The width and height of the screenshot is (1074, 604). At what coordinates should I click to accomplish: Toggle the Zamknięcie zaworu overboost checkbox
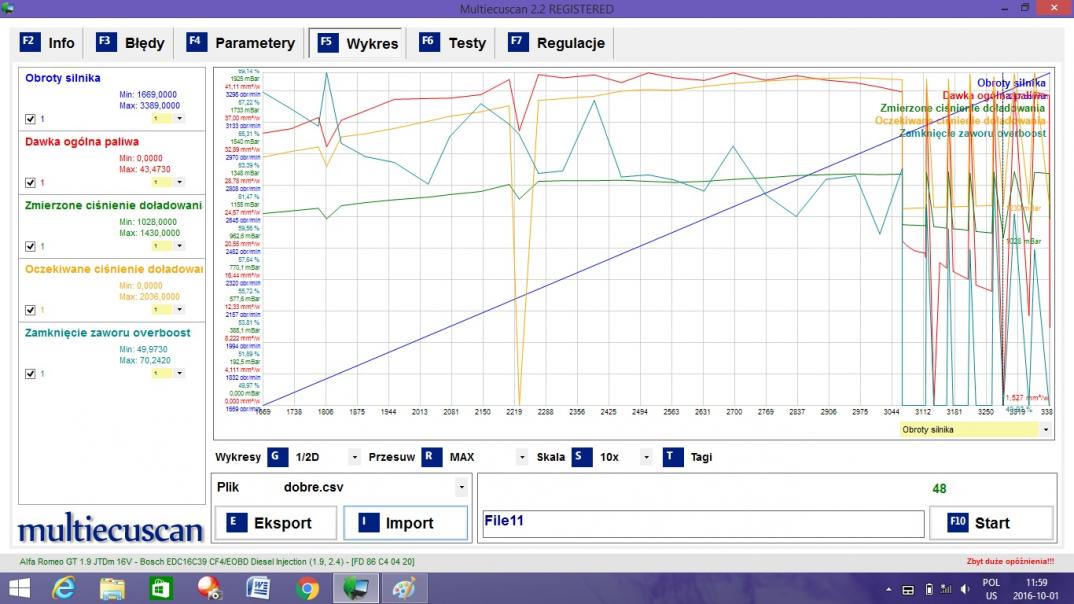click(x=30, y=374)
